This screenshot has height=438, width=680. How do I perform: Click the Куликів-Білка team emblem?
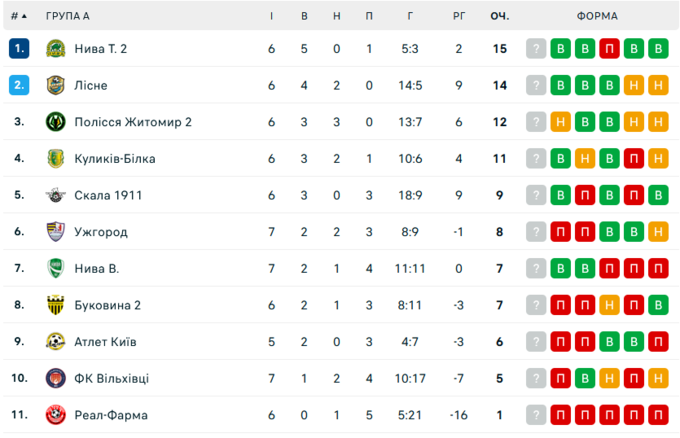55,159
